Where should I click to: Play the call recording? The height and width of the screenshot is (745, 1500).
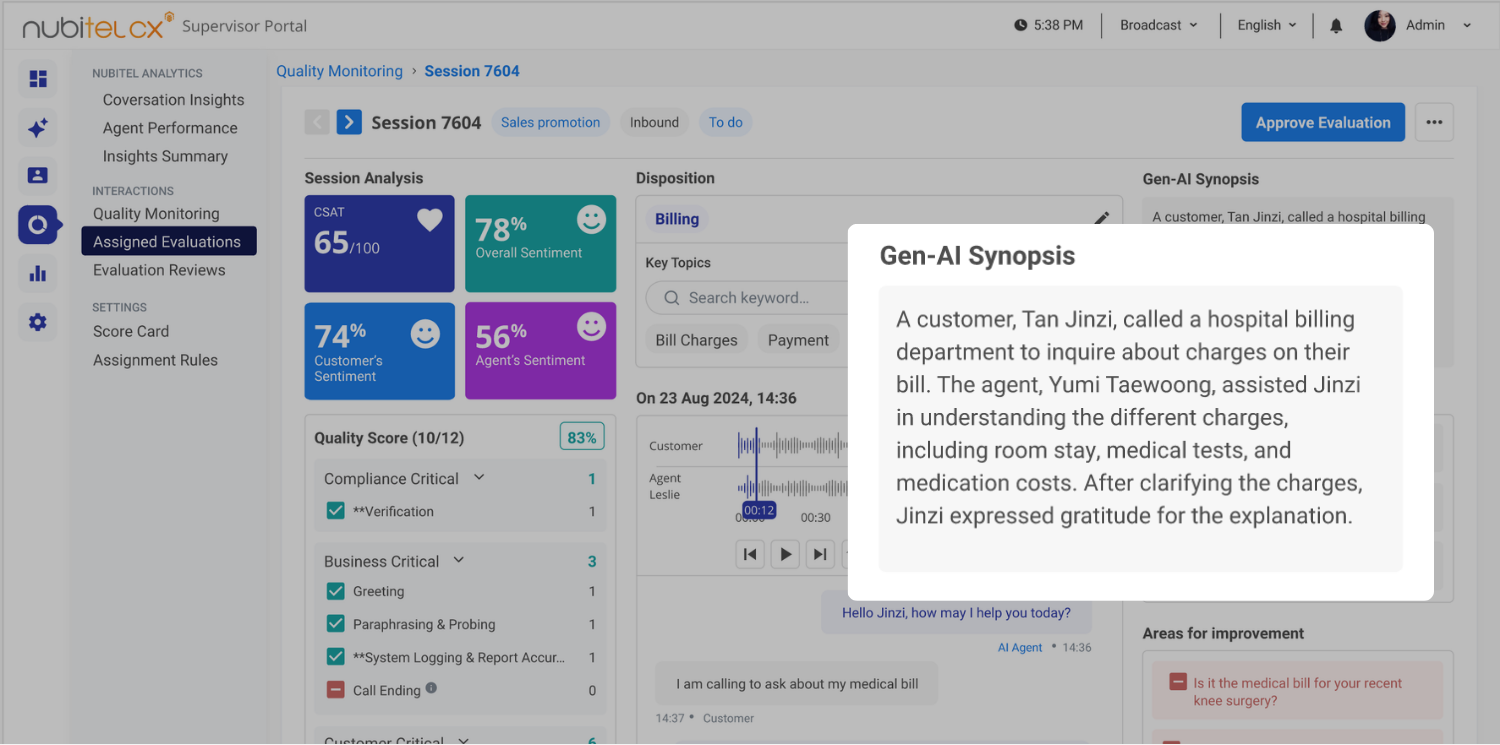point(785,554)
